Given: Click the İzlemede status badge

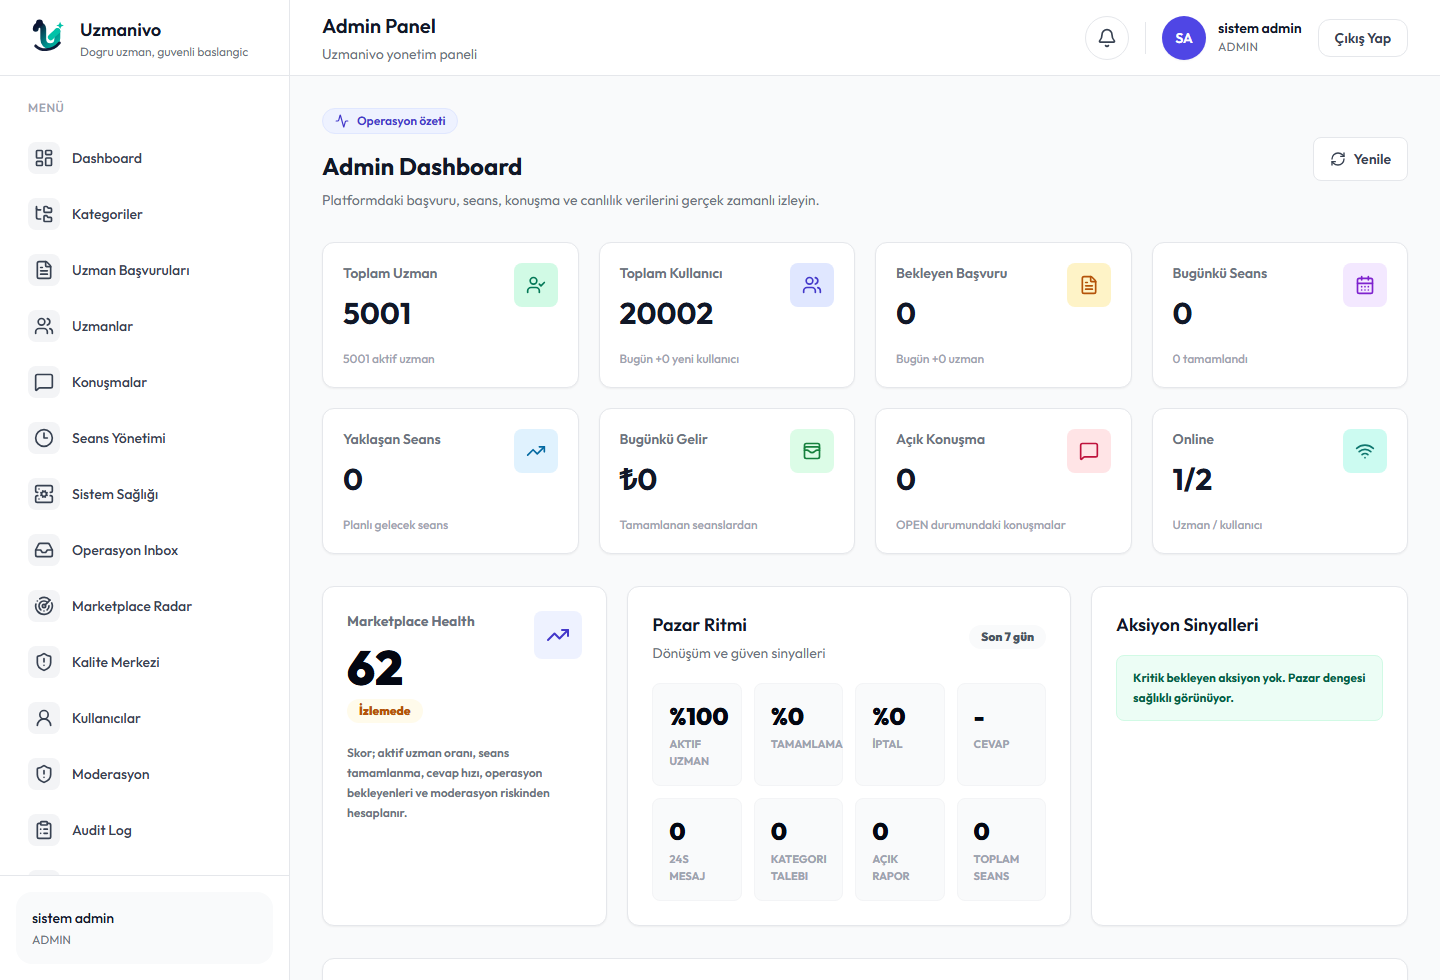Looking at the screenshot, I should pos(385,711).
